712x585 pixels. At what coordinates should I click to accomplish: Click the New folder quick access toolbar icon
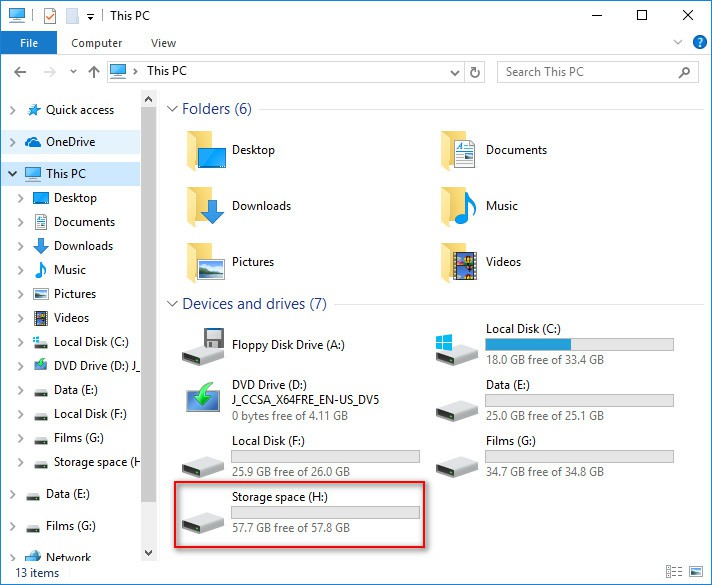(72, 16)
